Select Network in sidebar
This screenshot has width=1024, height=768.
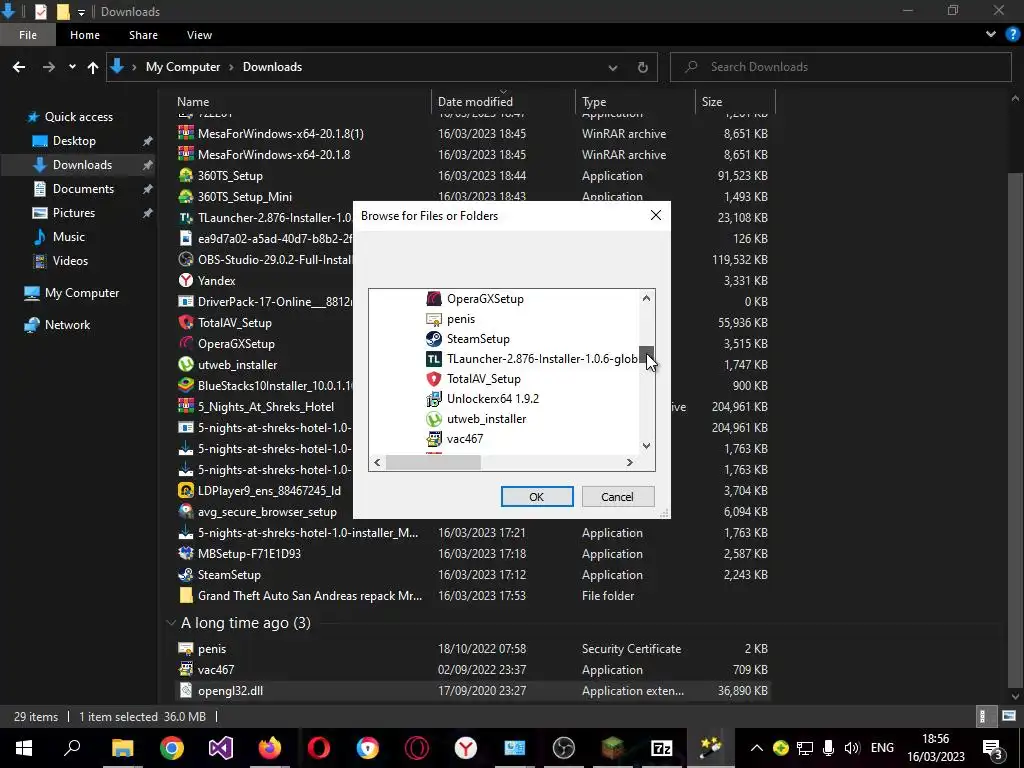67,325
